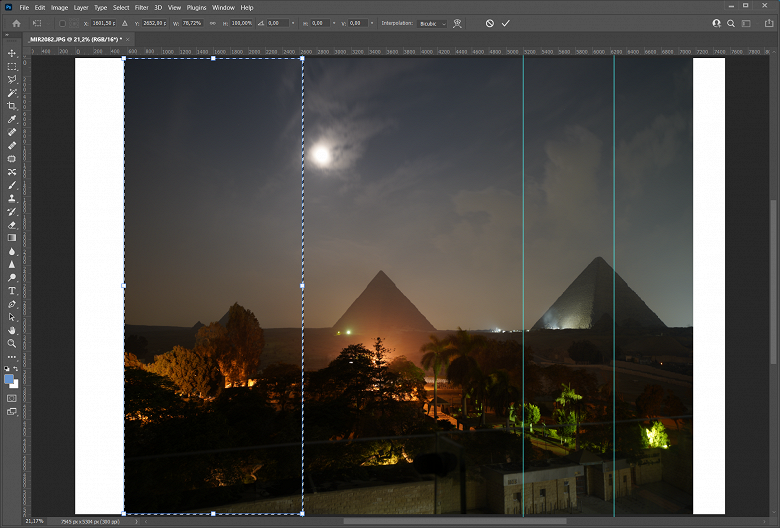The image size is (780, 528).
Task: Click the foreground color swatch
Action: click(x=9, y=379)
